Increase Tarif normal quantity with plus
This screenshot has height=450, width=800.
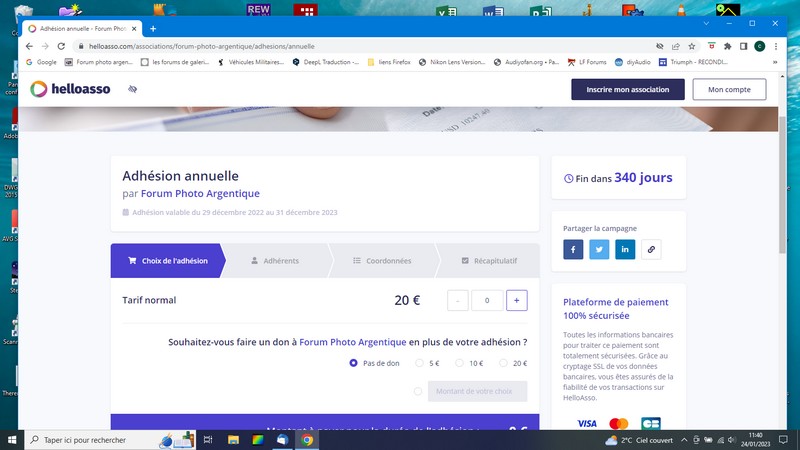(x=516, y=301)
